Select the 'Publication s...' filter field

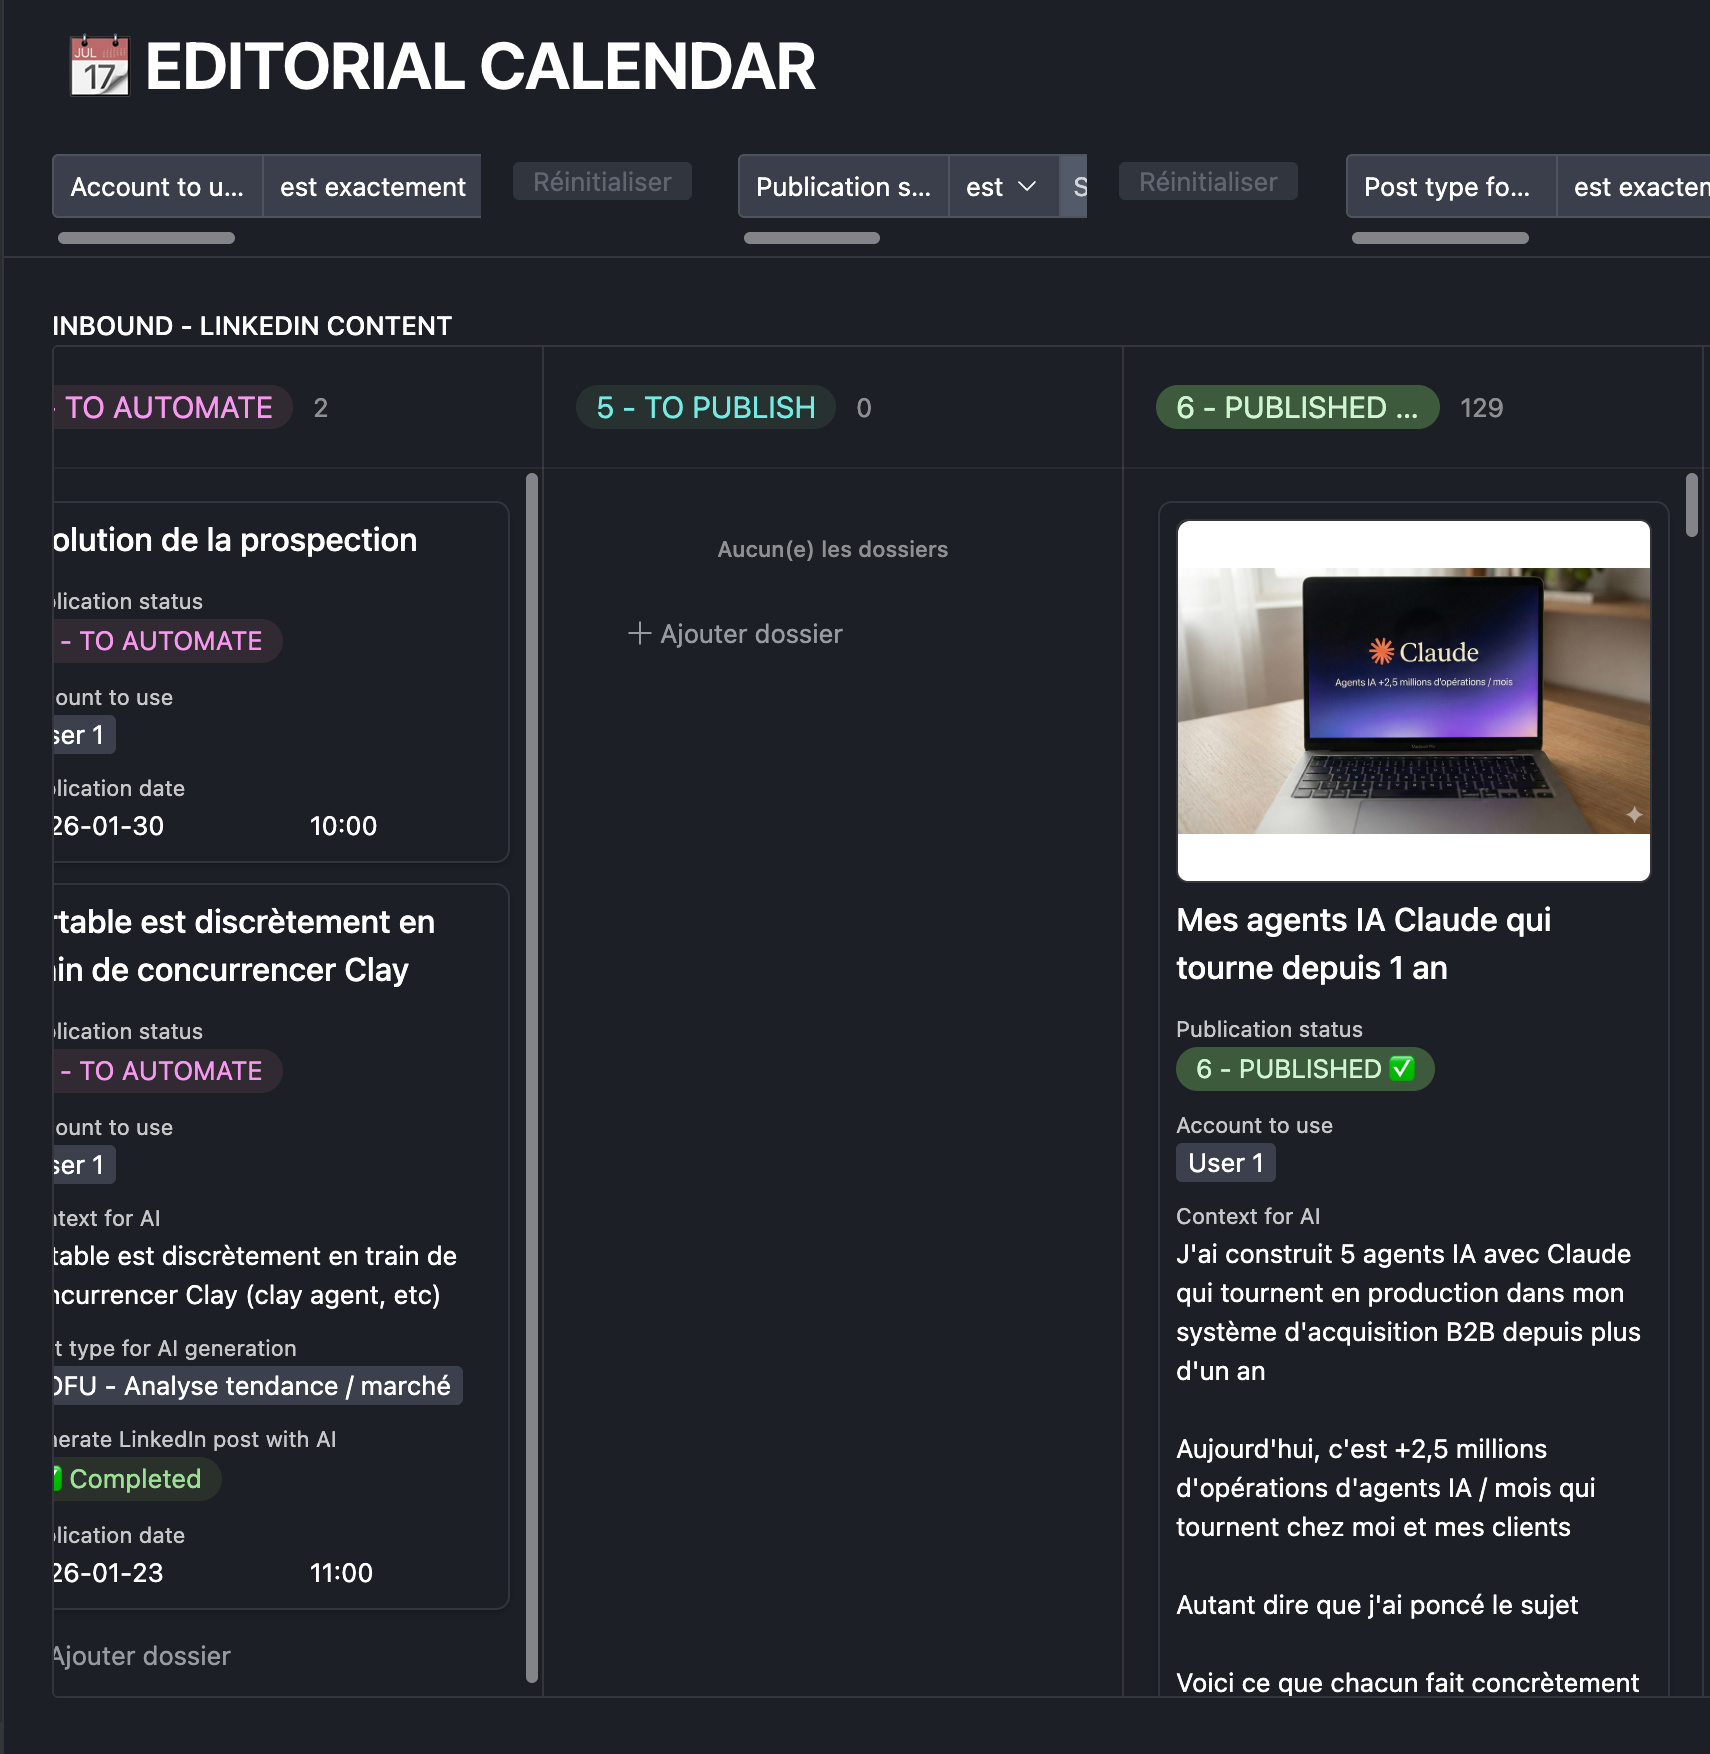coord(842,187)
